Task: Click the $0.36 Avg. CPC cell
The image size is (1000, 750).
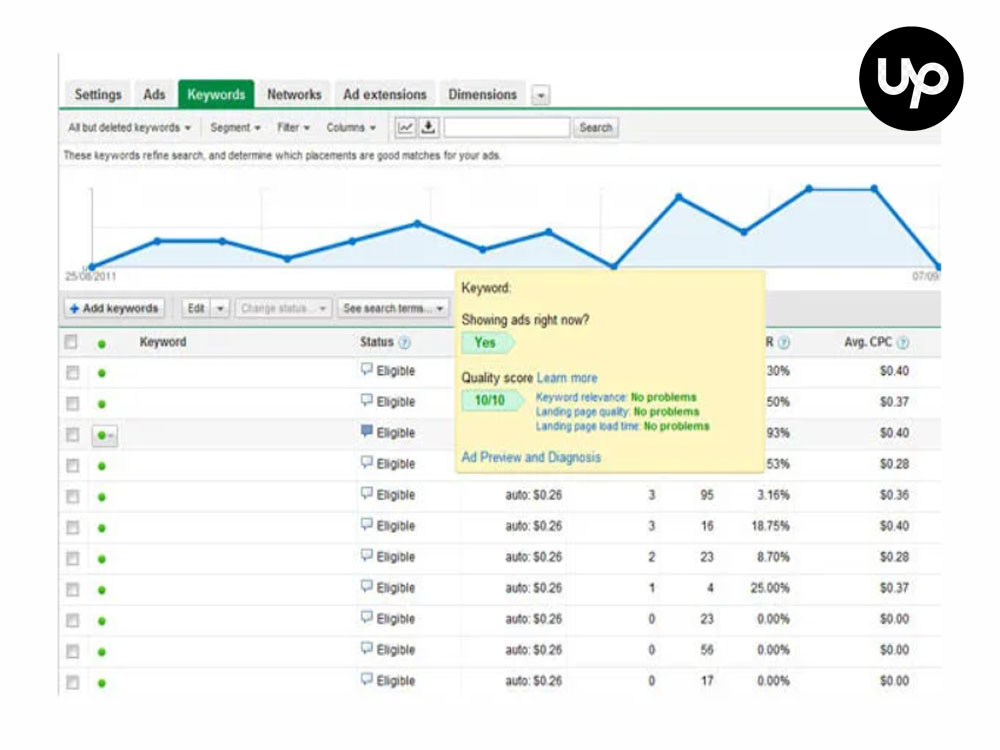Action: 894,495
